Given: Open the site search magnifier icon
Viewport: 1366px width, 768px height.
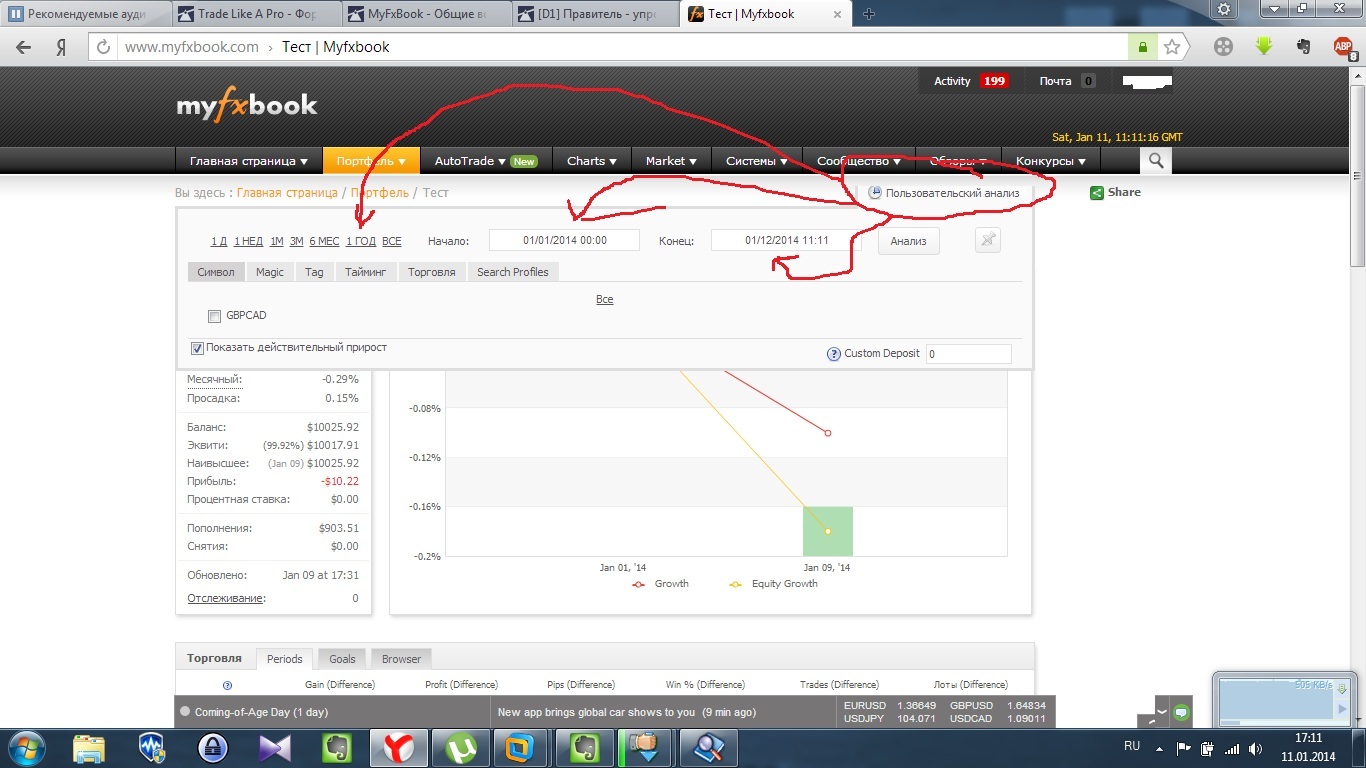Looking at the screenshot, I should point(1156,161).
